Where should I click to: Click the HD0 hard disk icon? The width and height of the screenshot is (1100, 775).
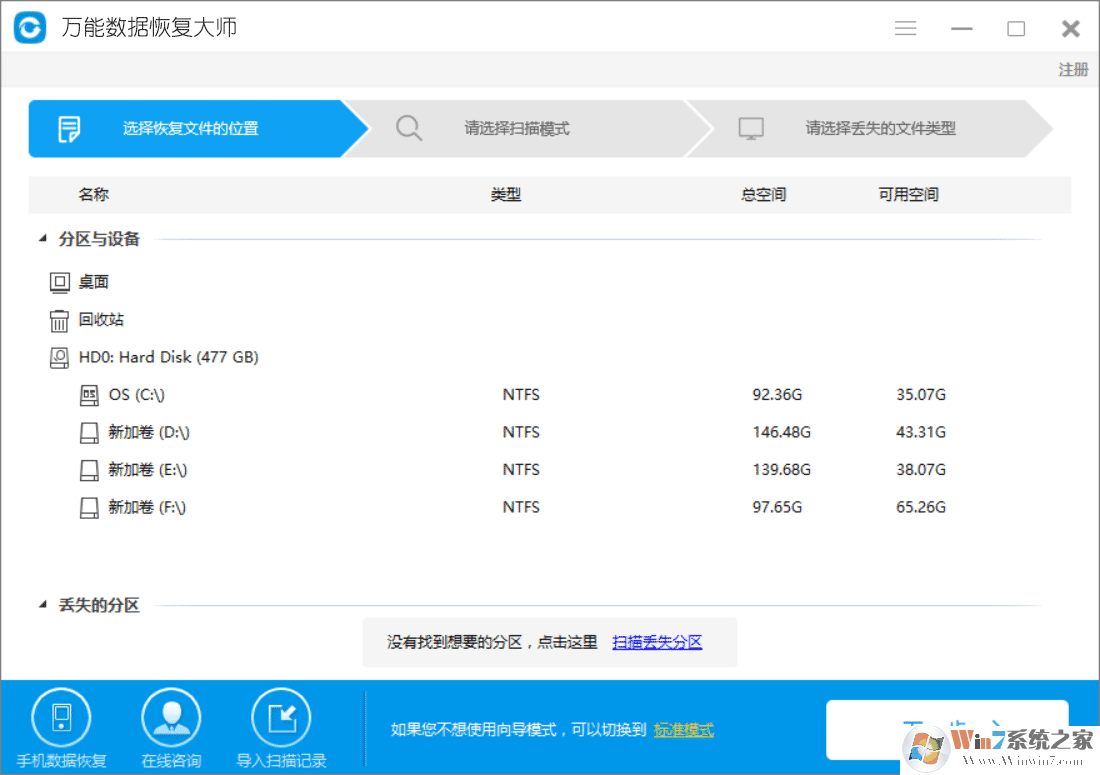pos(59,357)
